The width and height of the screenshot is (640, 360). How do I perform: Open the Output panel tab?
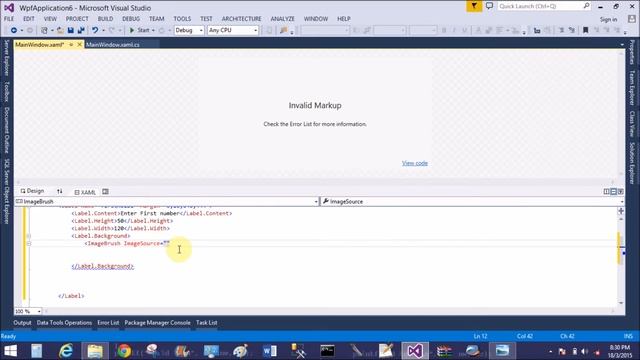[x=22, y=322]
